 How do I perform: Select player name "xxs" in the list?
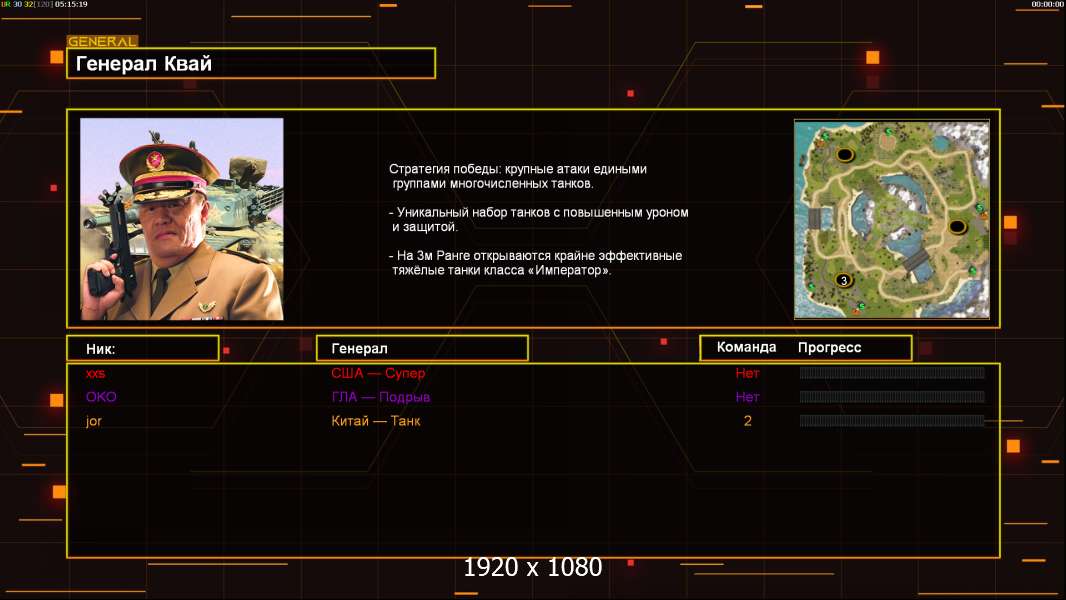(95, 373)
